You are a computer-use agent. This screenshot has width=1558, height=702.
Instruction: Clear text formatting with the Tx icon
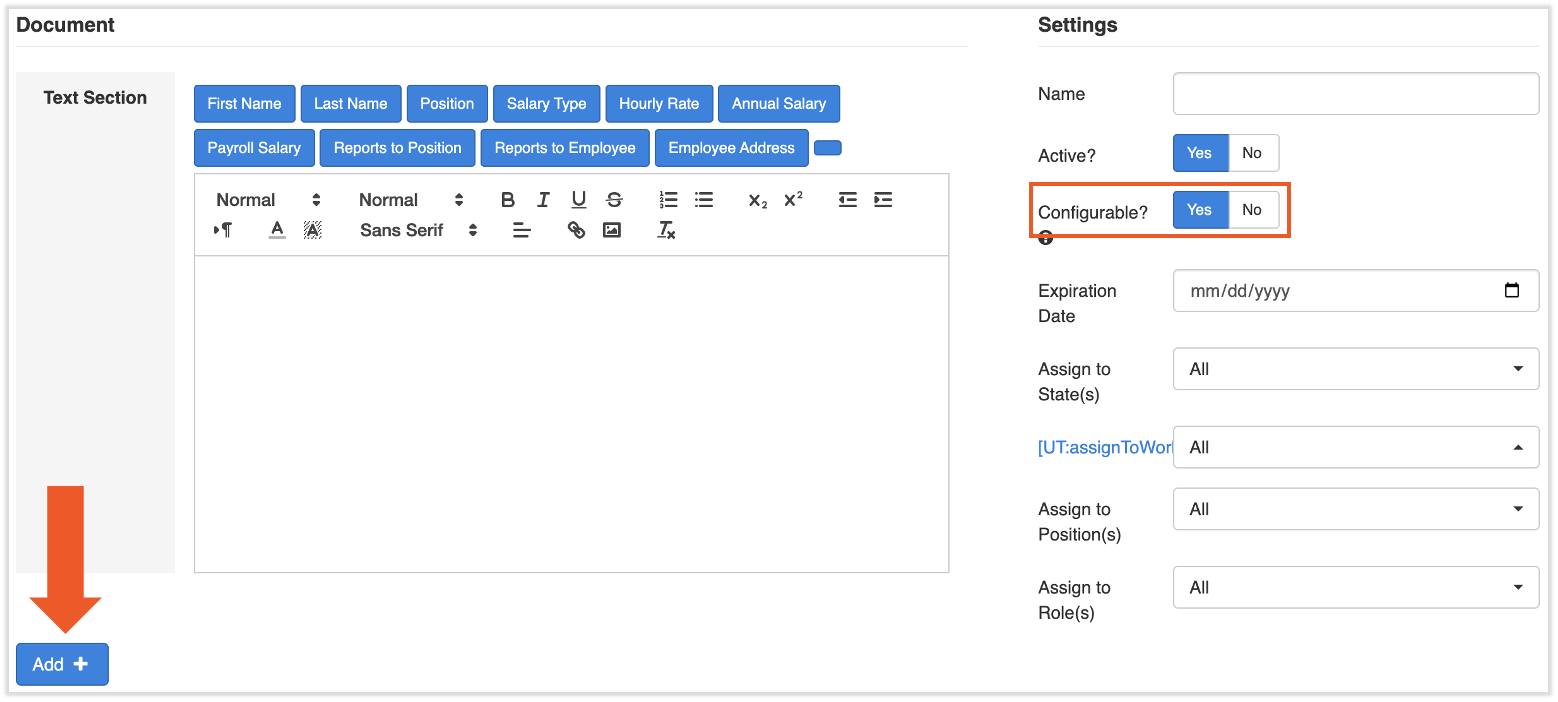(x=666, y=230)
